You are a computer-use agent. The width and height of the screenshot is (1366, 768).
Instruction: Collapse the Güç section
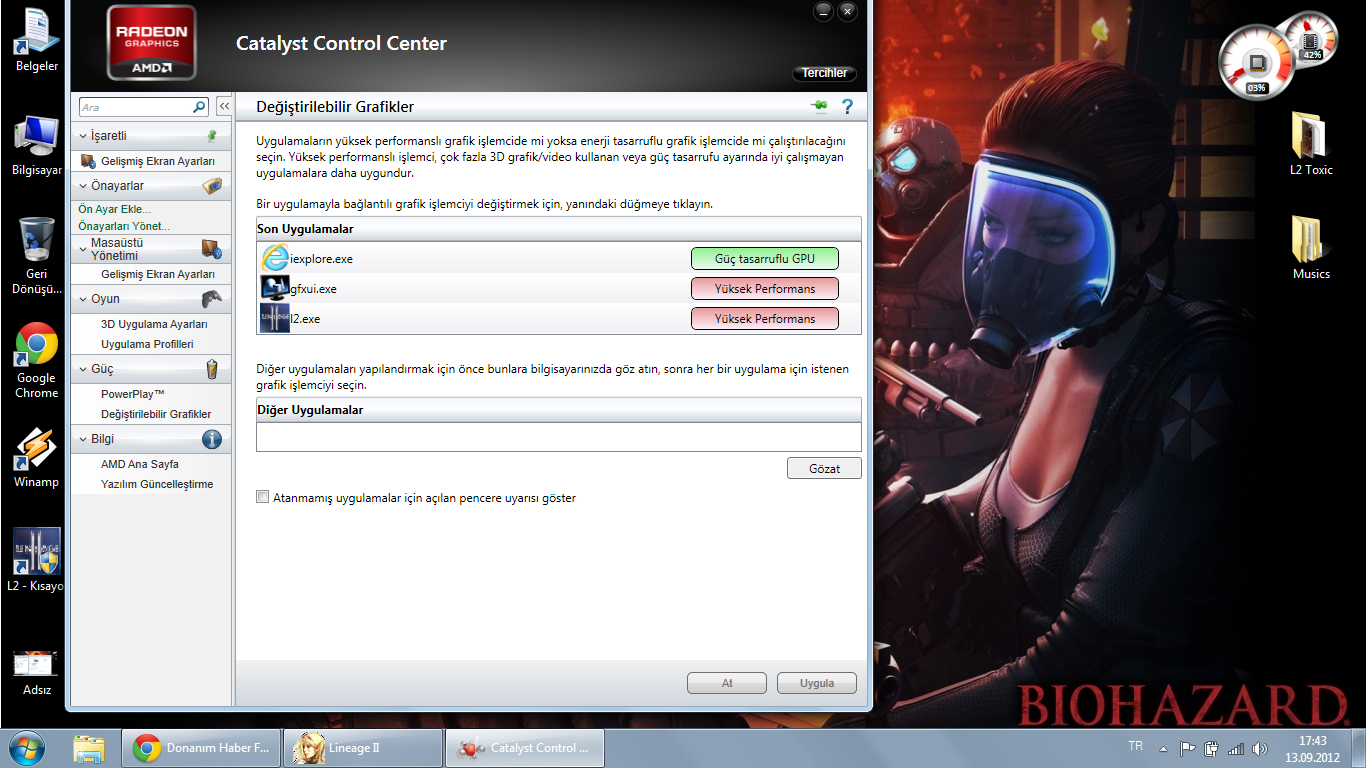84,369
